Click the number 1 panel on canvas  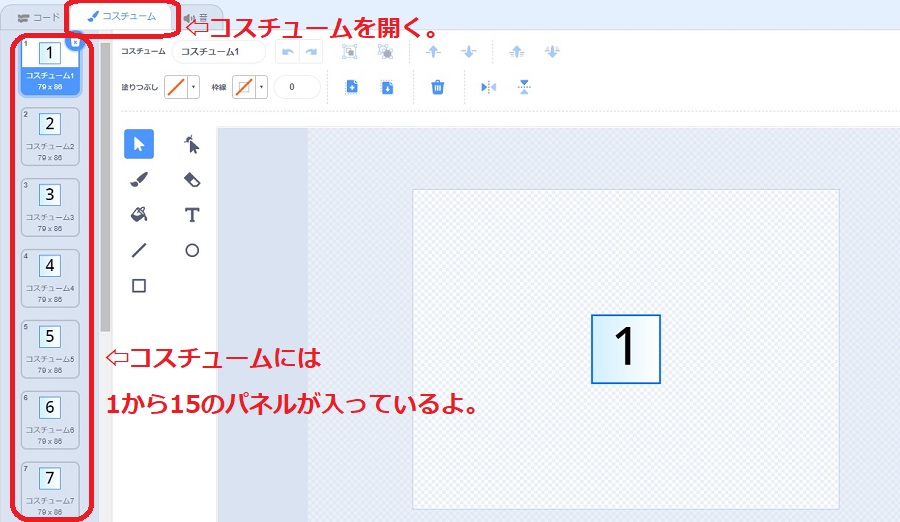[626, 349]
